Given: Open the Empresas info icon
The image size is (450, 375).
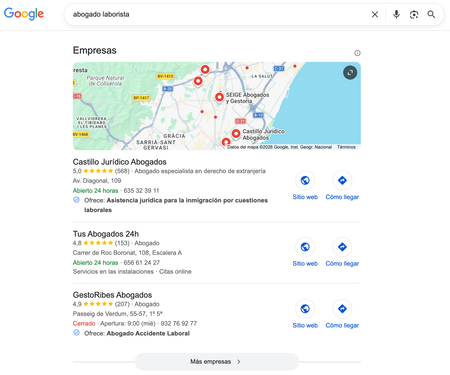Looking at the screenshot, I should tap(357, 53).
